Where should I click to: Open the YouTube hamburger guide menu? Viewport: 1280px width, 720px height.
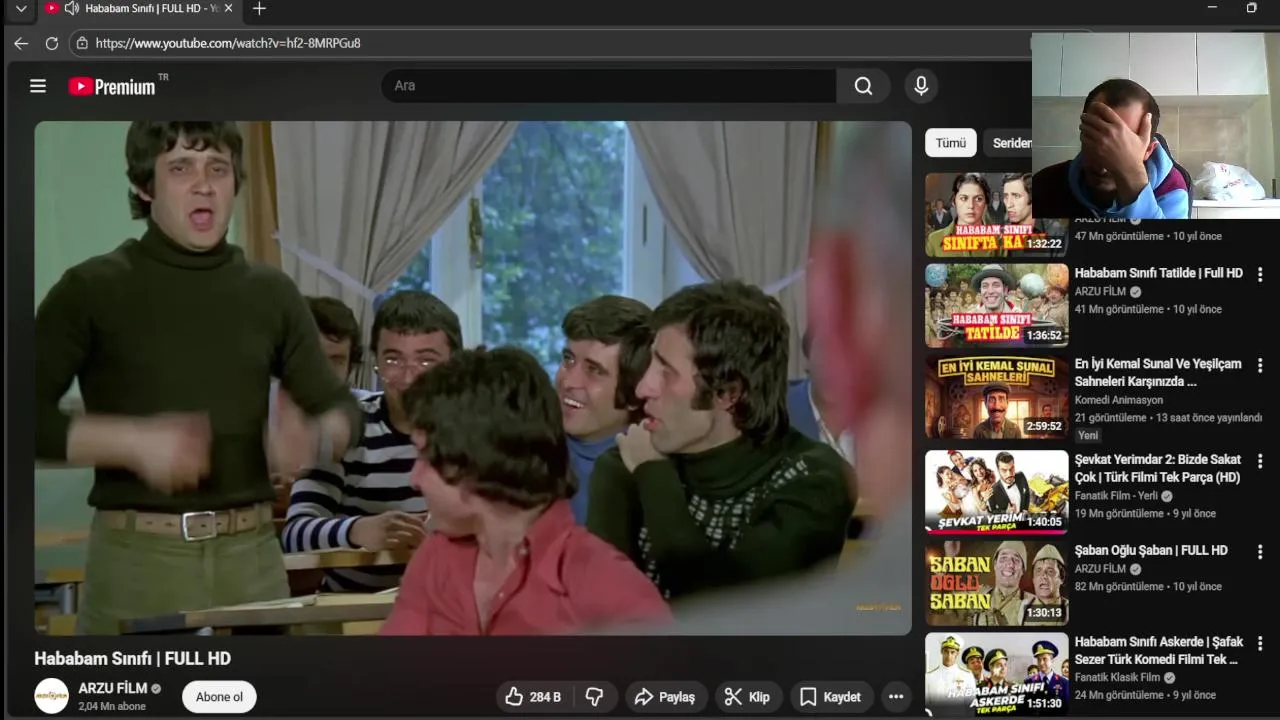coord(38,86)
